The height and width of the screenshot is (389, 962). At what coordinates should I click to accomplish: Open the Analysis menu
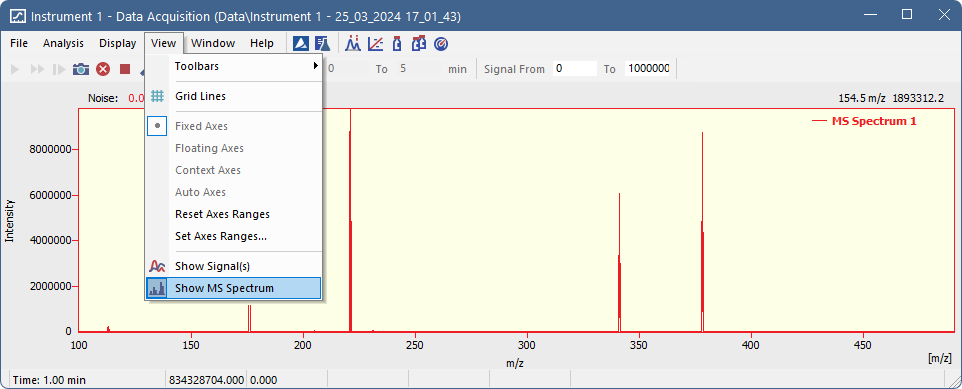click(63, 44)
